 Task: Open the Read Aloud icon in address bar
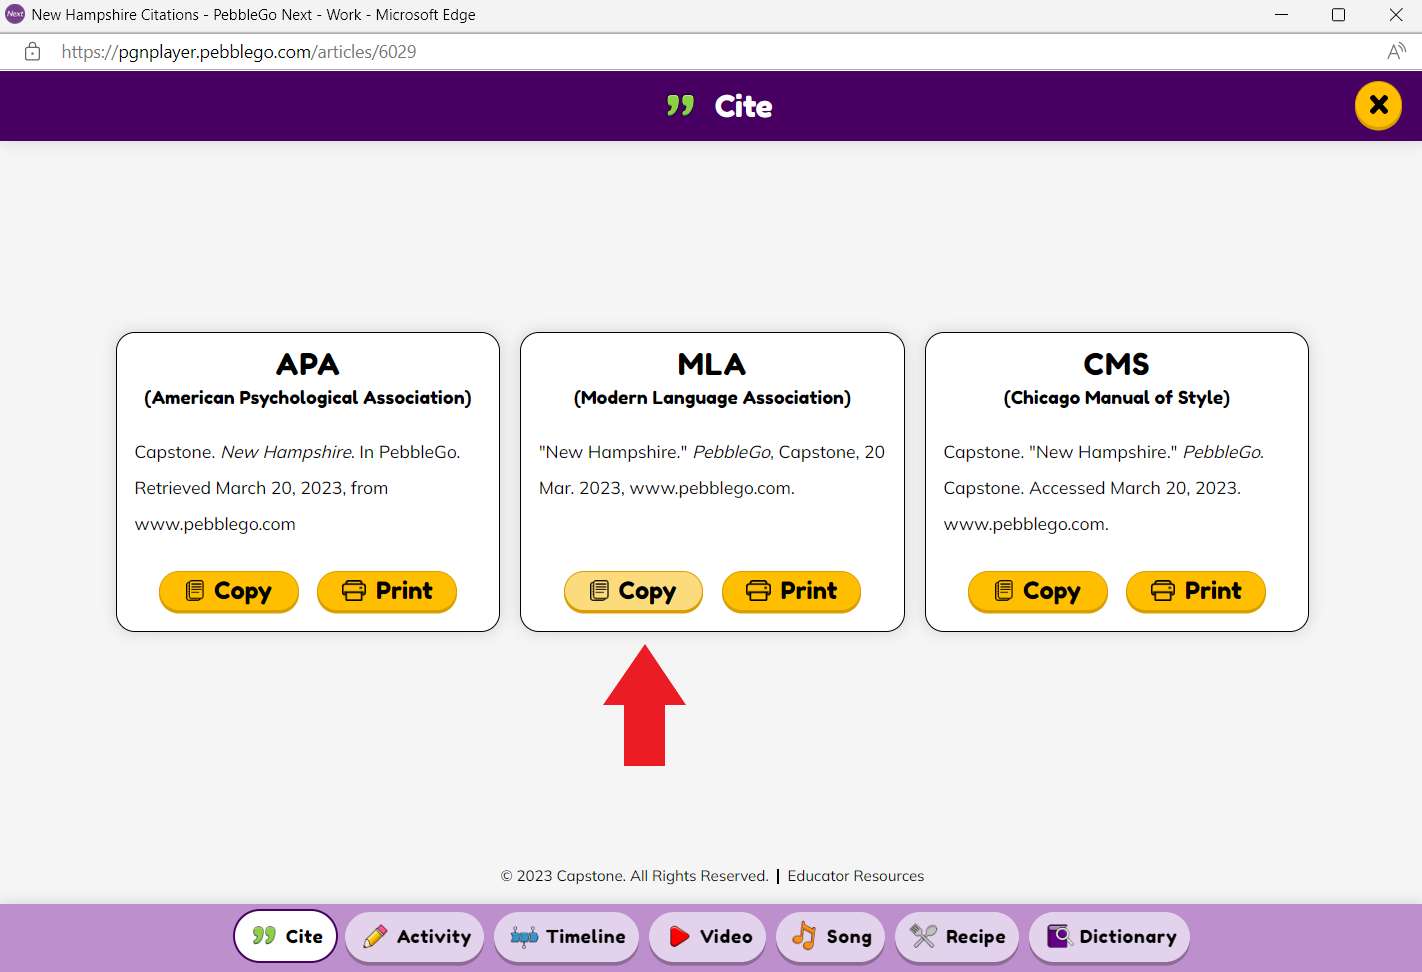click(x=1396, y=52)
